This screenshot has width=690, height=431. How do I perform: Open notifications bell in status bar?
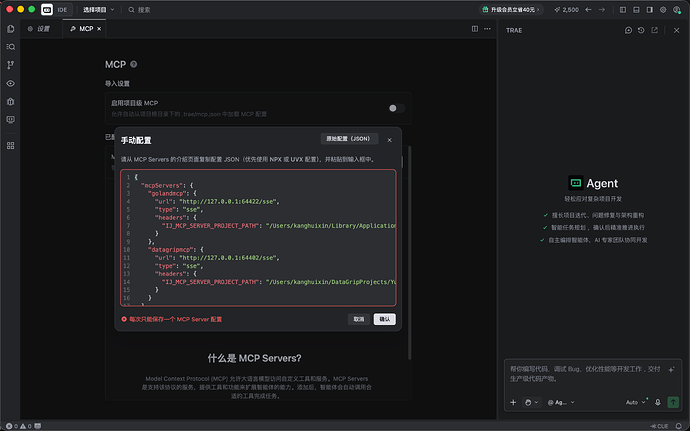pos(679,426)
